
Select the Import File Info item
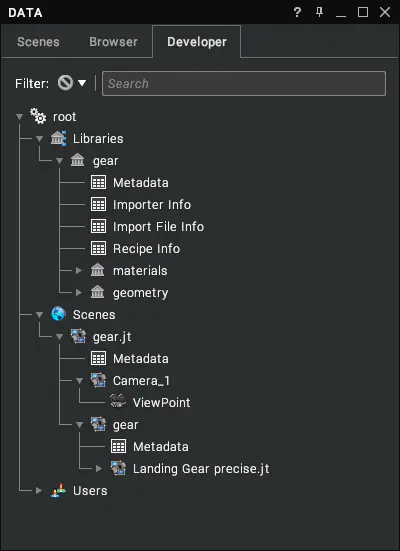(158, 226)
